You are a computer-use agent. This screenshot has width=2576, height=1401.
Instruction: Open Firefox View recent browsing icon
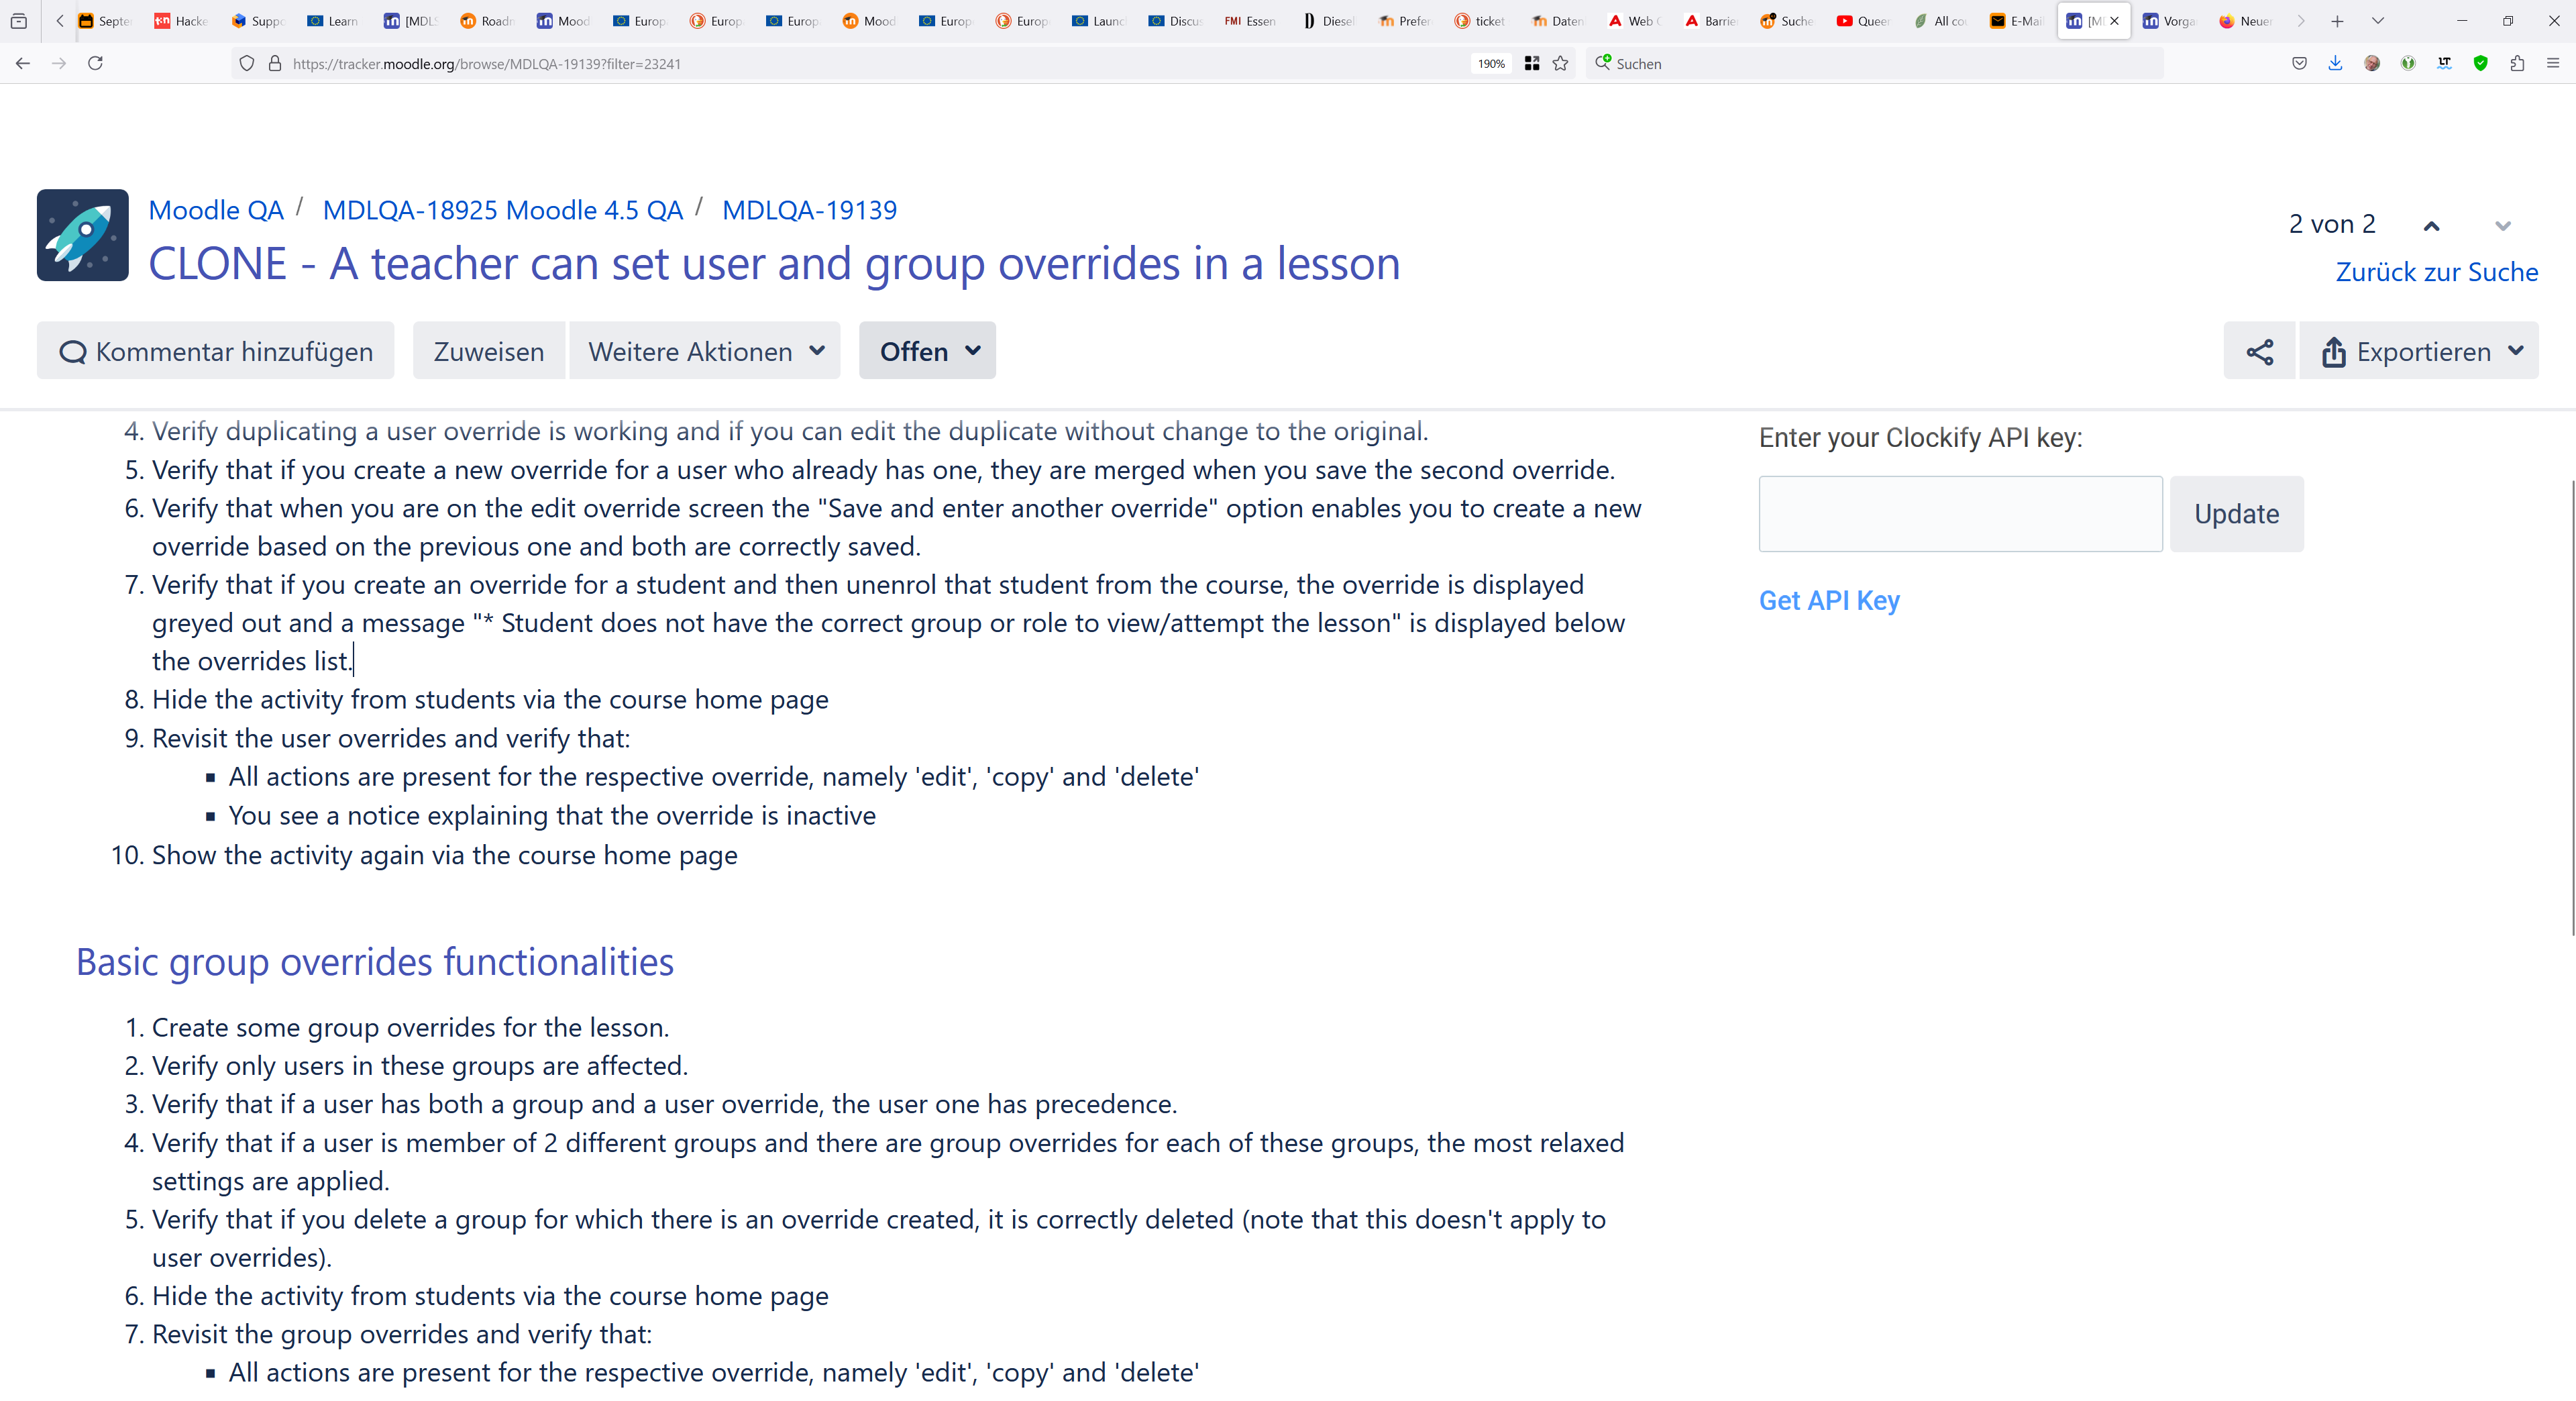[x=18, y=21]
